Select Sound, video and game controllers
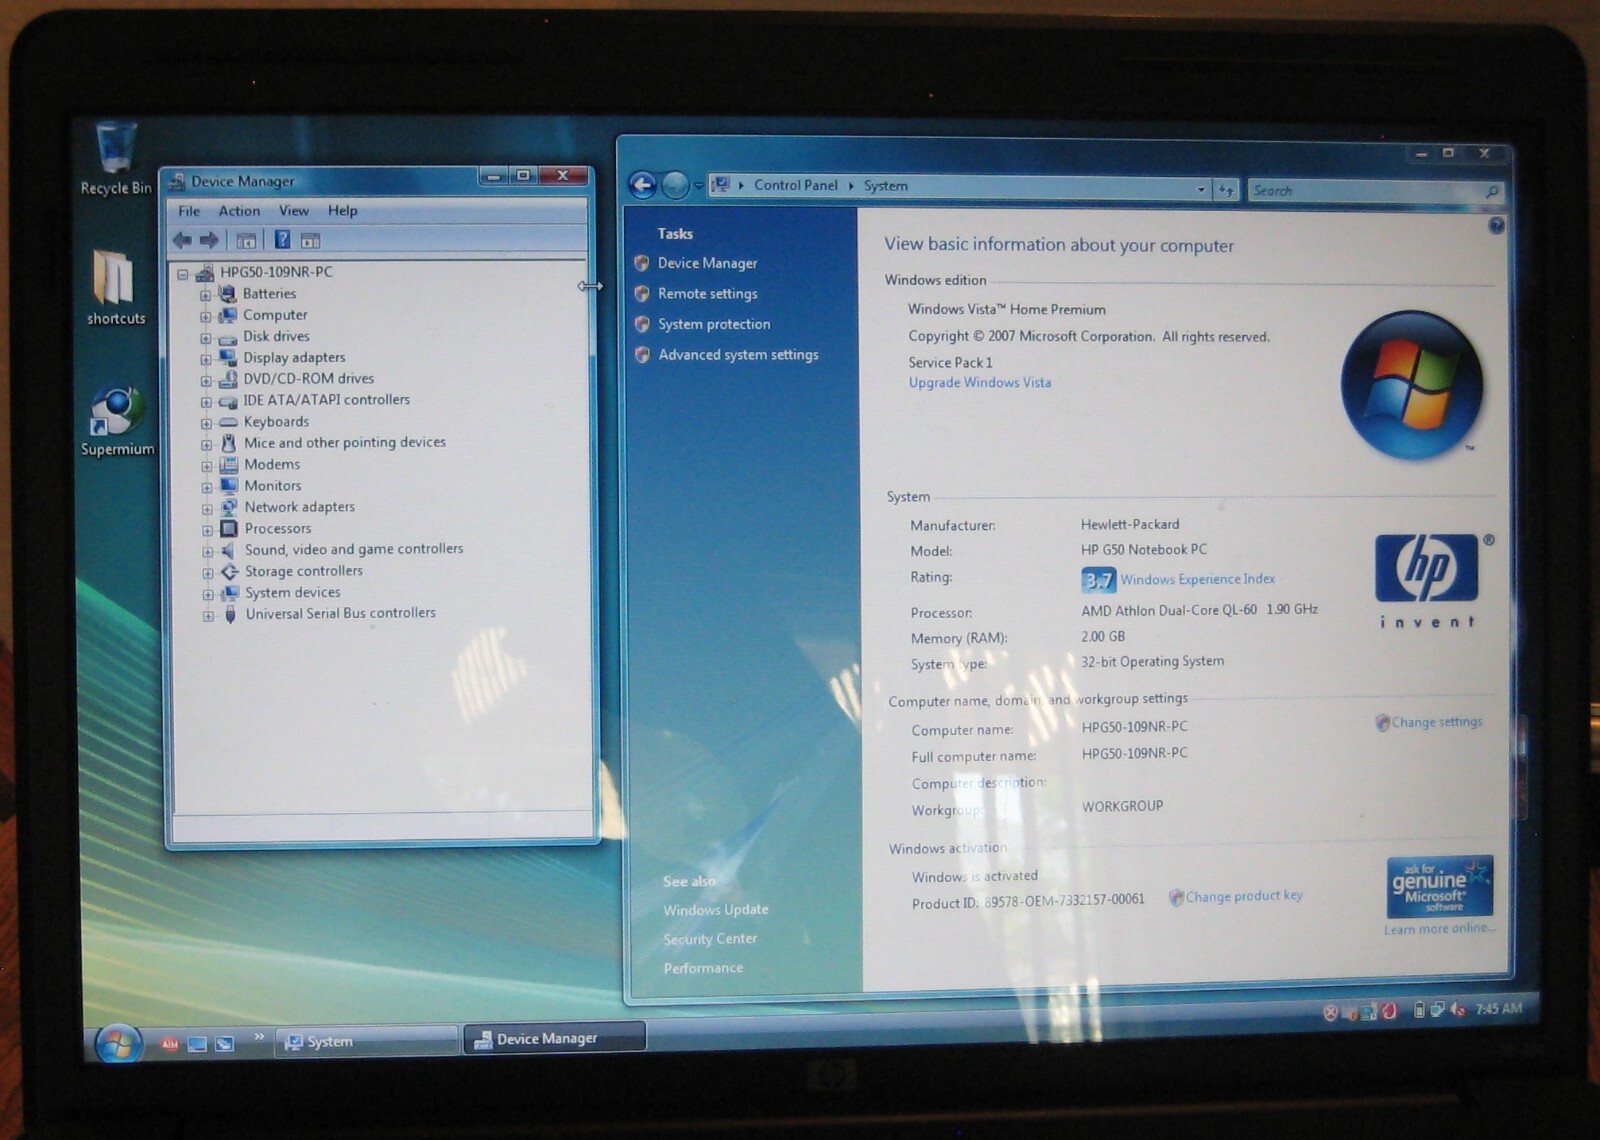 pyautogui.click(x=354, y=550)
